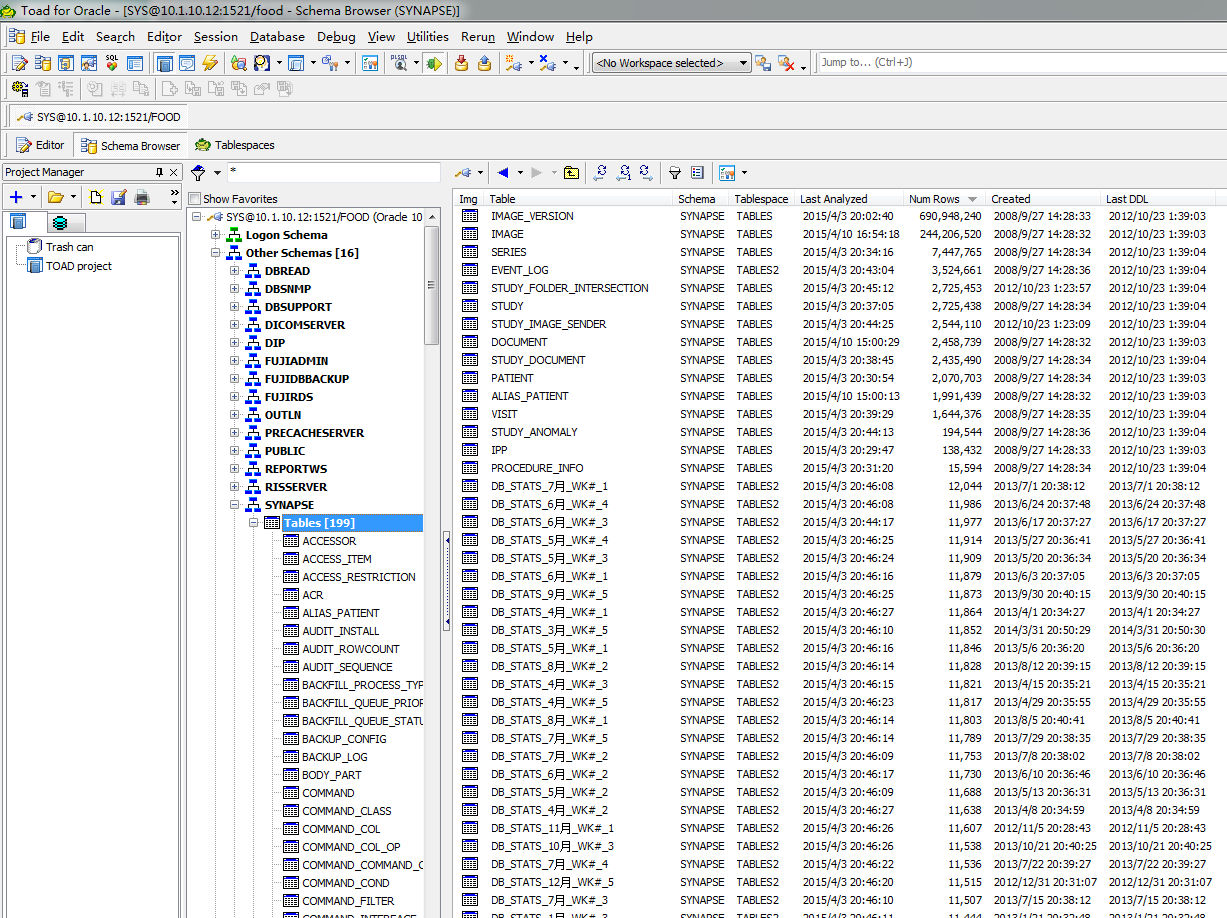Image resolution: width=1227 pixels, height=918 pixels.
Task: Save the current workspace icon
Action: (763, 63)
